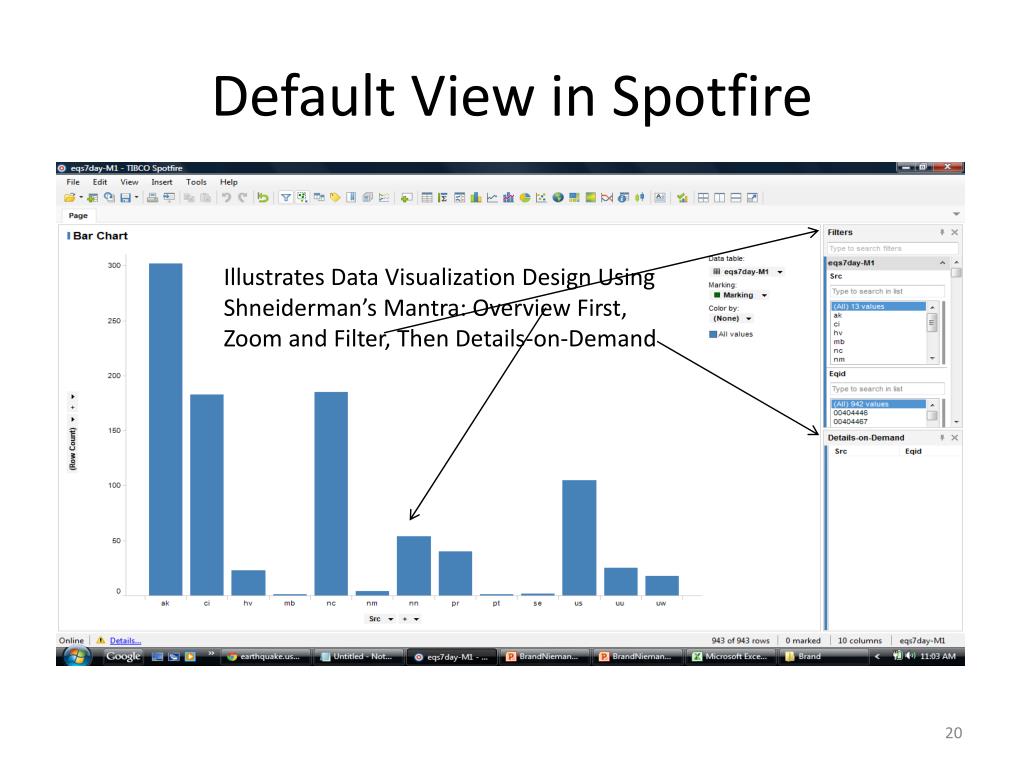
Task: Open the Save button dropdown arrow
Action: tap(136, 197)
